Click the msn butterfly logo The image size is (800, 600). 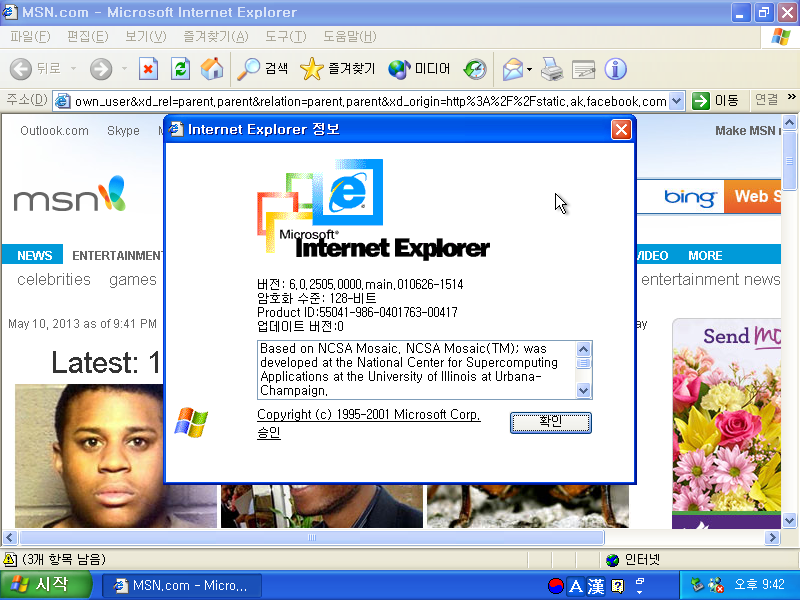(69, 194)
